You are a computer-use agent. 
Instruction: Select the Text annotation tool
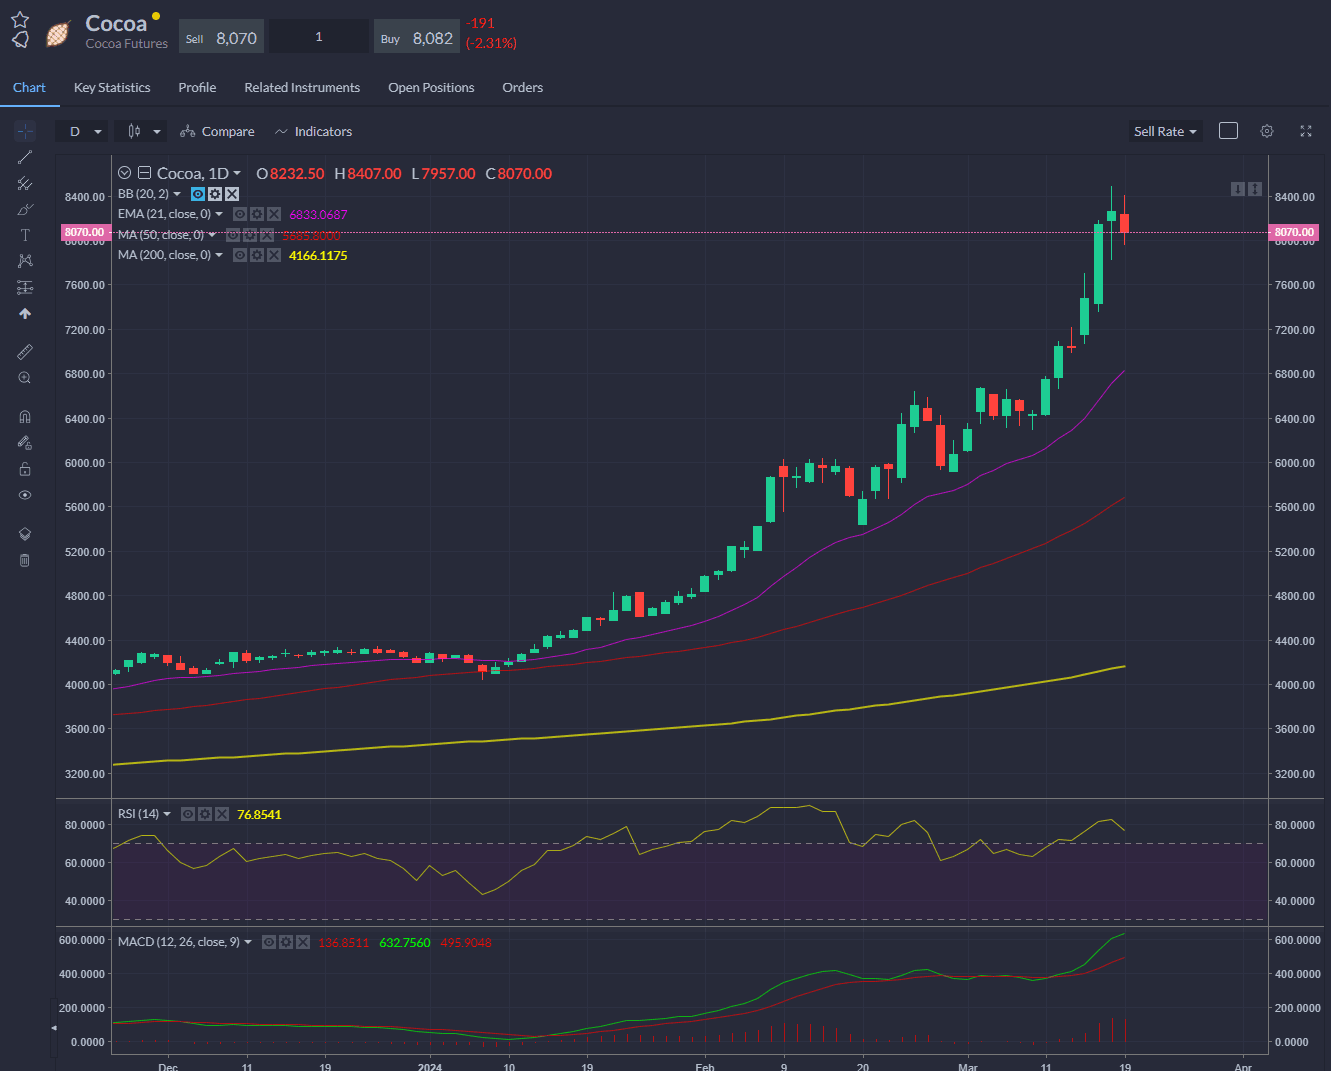pos(25,235)
